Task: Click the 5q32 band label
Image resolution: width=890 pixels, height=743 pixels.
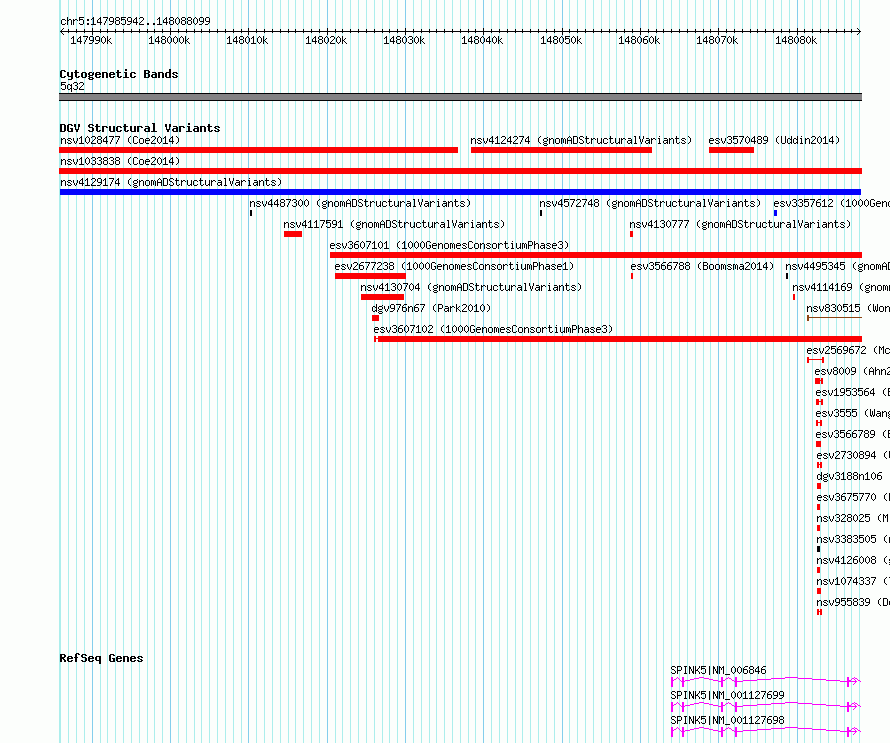Action: (72, 86)
